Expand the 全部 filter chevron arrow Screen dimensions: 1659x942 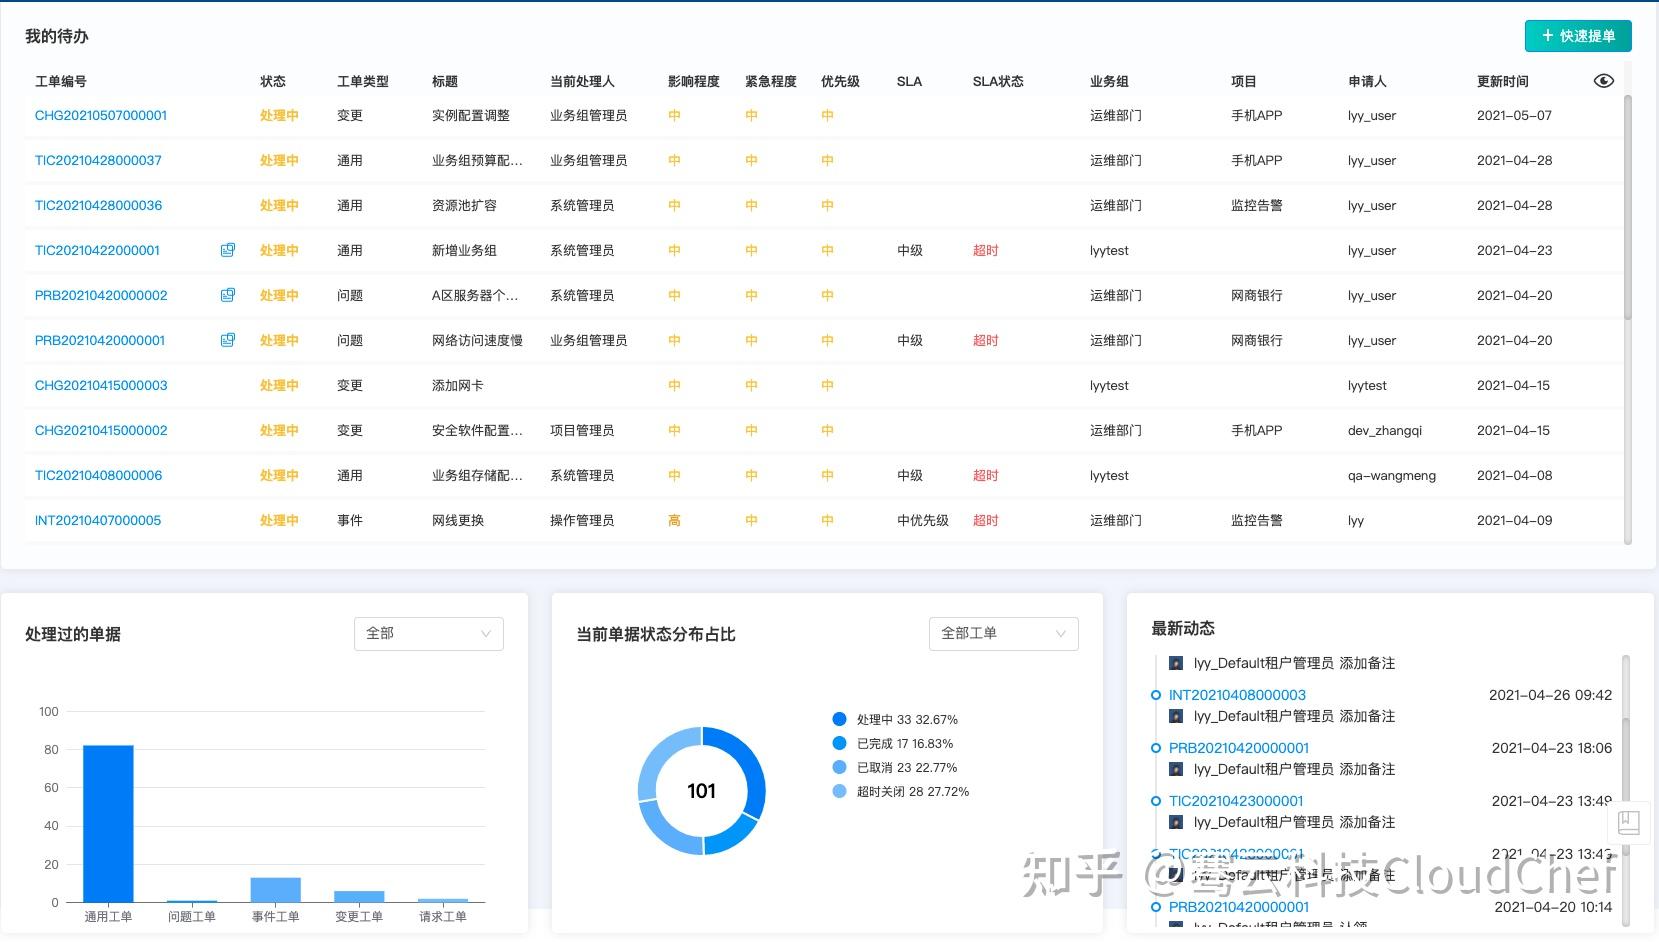(x=486, y=633)
